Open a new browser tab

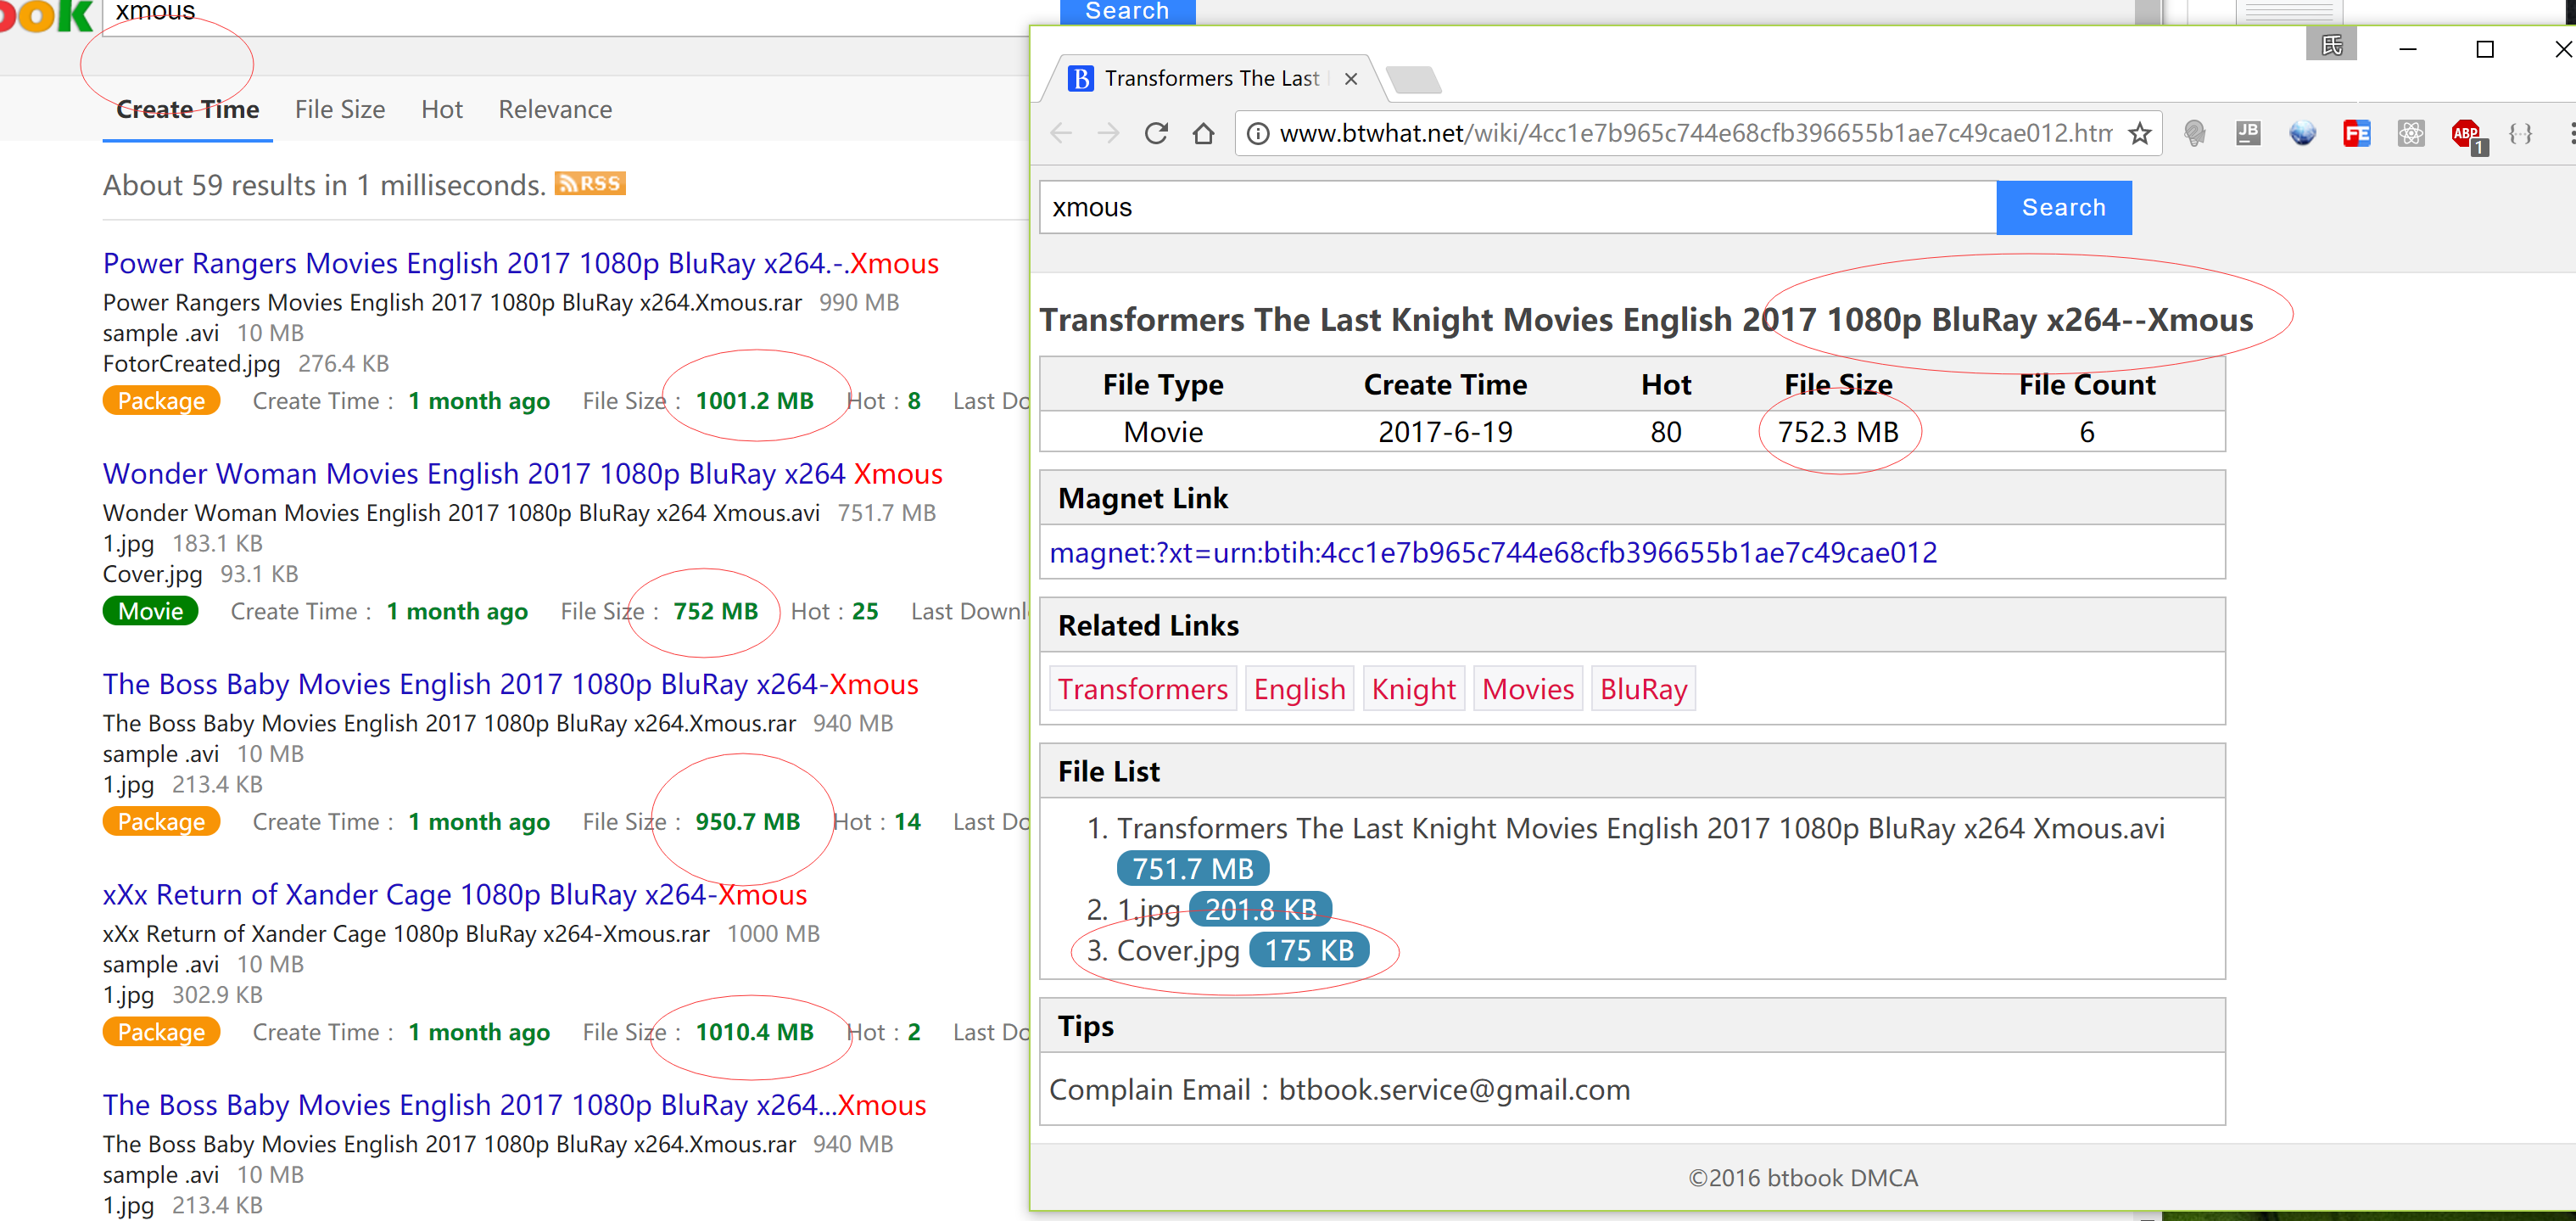[x=1414, y=79]
